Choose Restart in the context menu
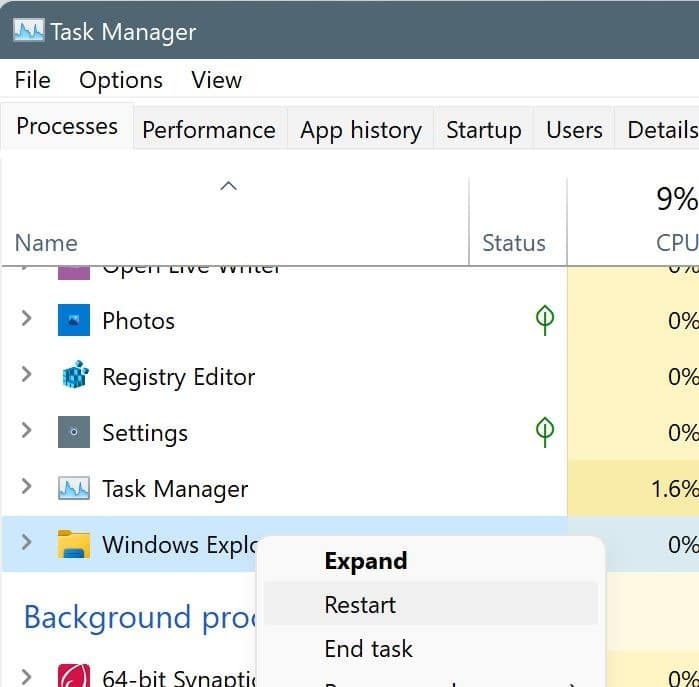This screenshot has height=687, width=699. (431, 605)
